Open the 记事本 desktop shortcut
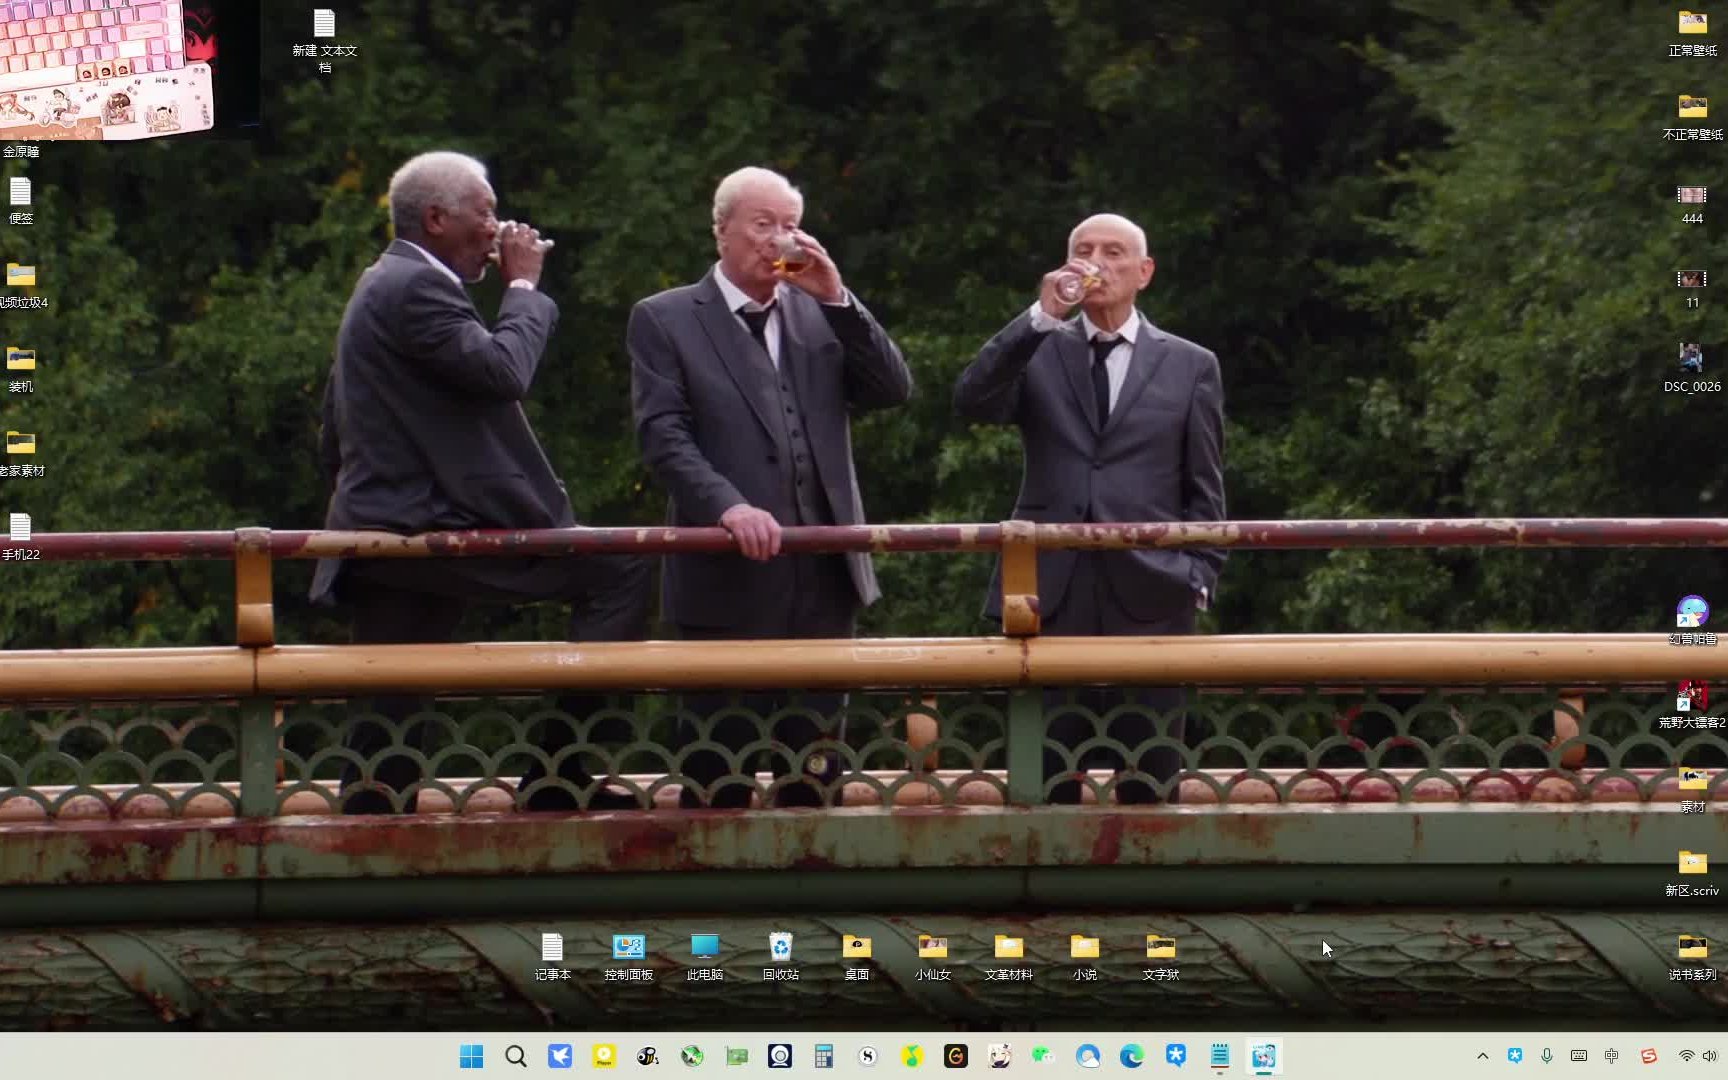The width and height of the screenshot is (1728, 1080). tap(552, 956)
